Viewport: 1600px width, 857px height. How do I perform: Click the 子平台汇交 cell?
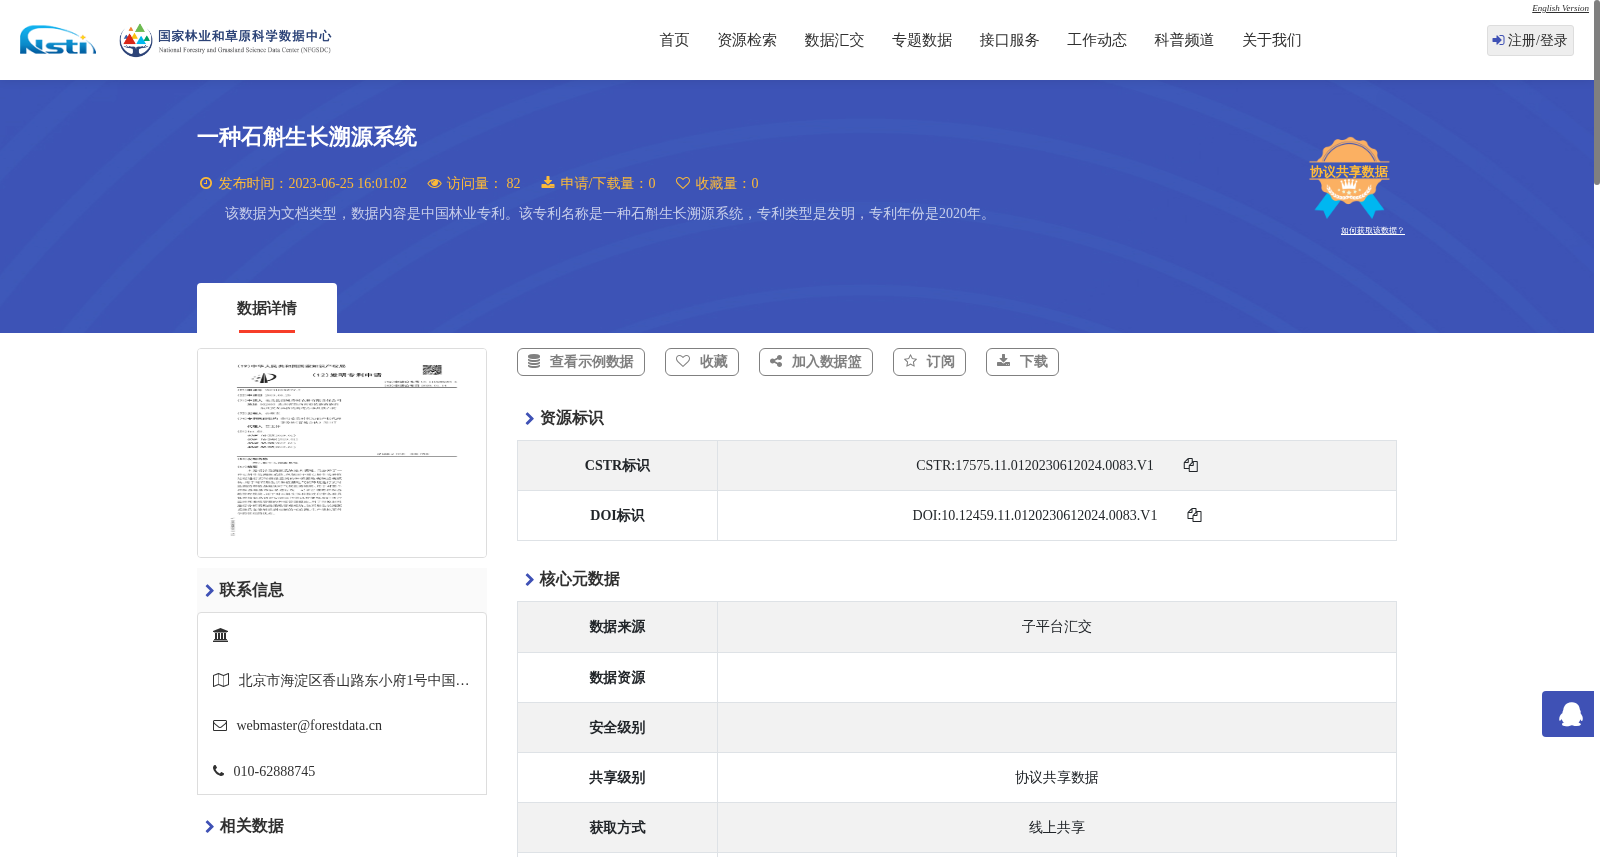tap(1057, 627)
